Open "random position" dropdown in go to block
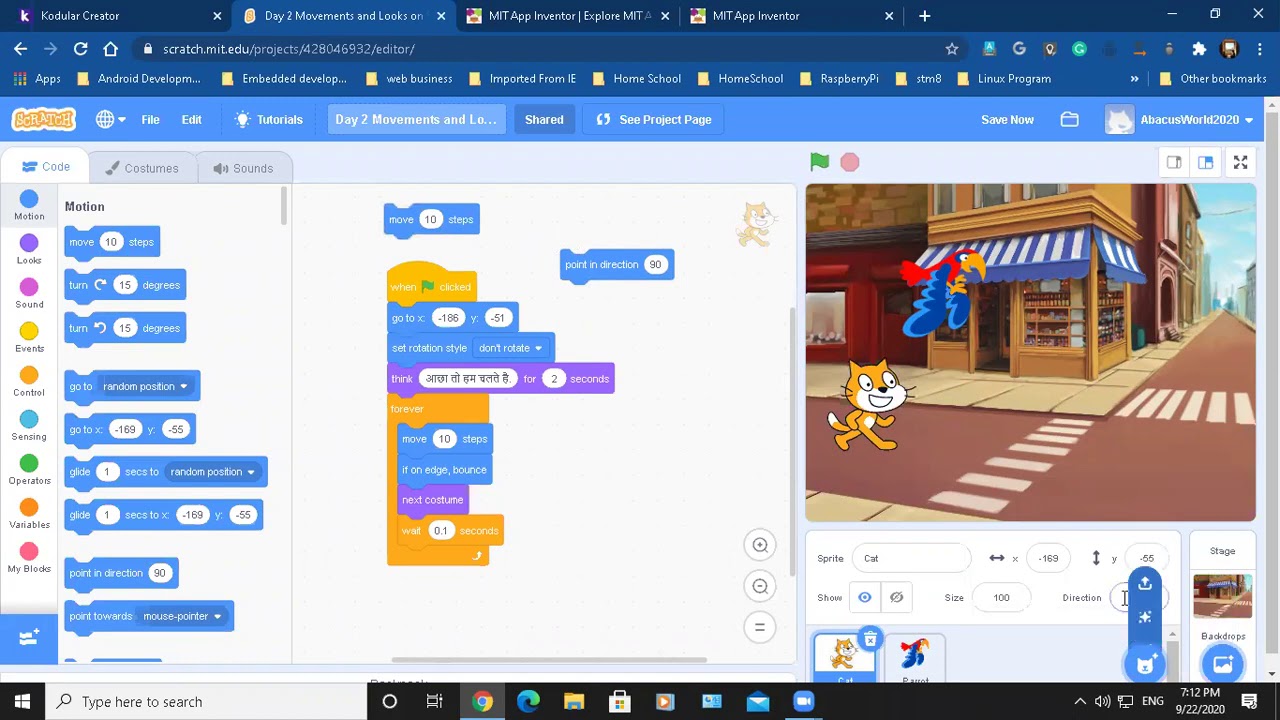The image size is (1280, 720). pos(145,386)
